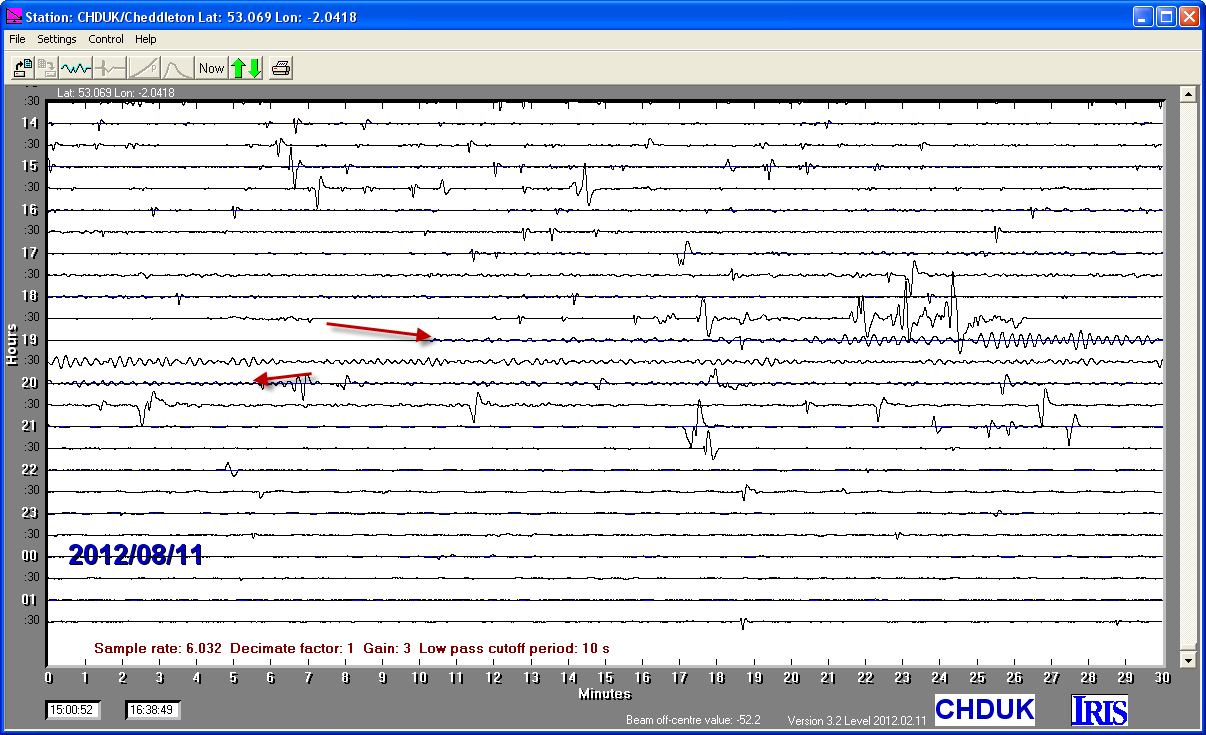Click the scrollbar up arrow

tap(1189, 94)
